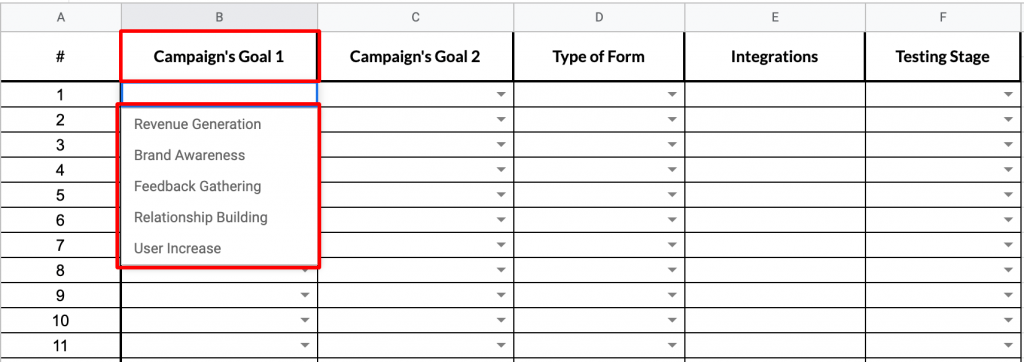Open Testing Stage dropdown arrow in row 11

coord(1009,346)
